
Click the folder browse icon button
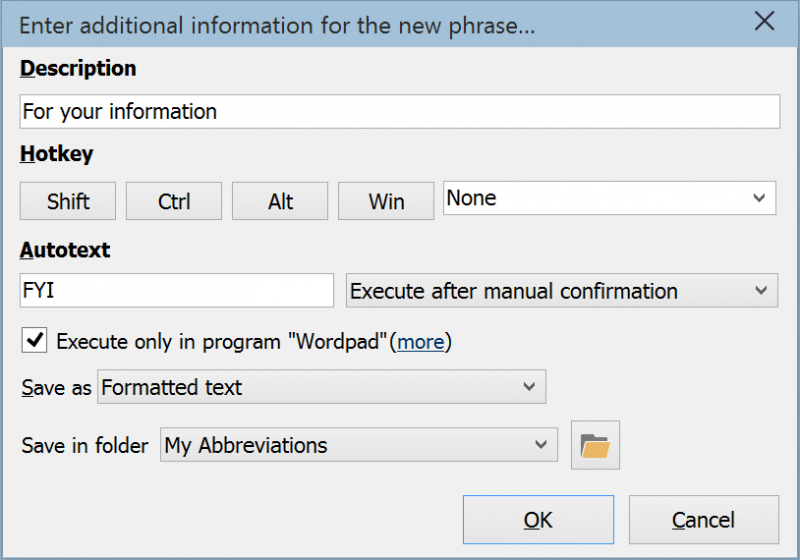tap(595, 445)
